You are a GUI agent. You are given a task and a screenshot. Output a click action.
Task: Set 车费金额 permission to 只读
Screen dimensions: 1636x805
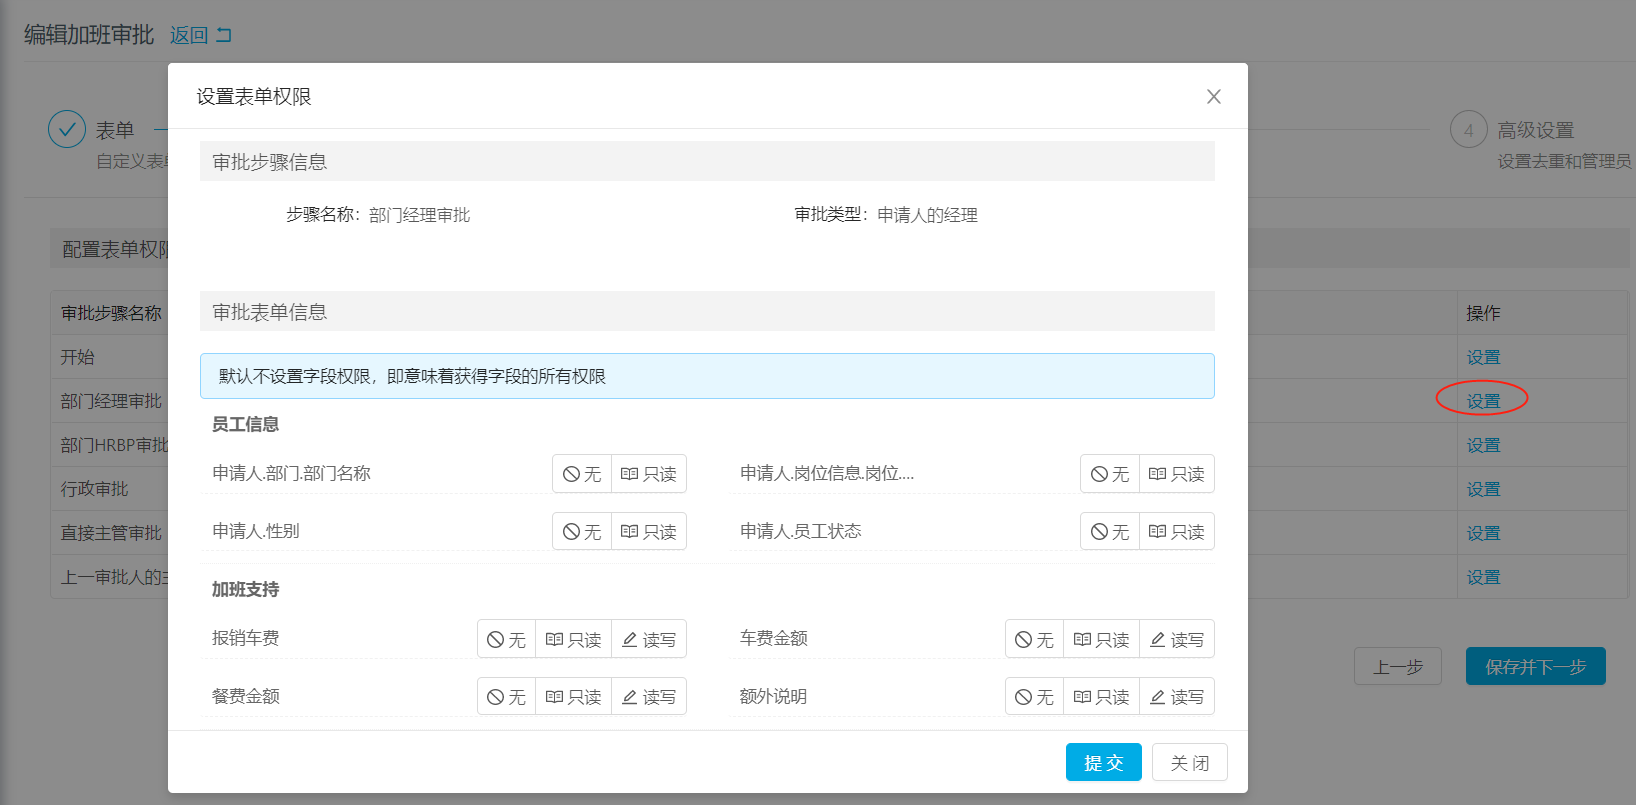(x=1101, y=639)
